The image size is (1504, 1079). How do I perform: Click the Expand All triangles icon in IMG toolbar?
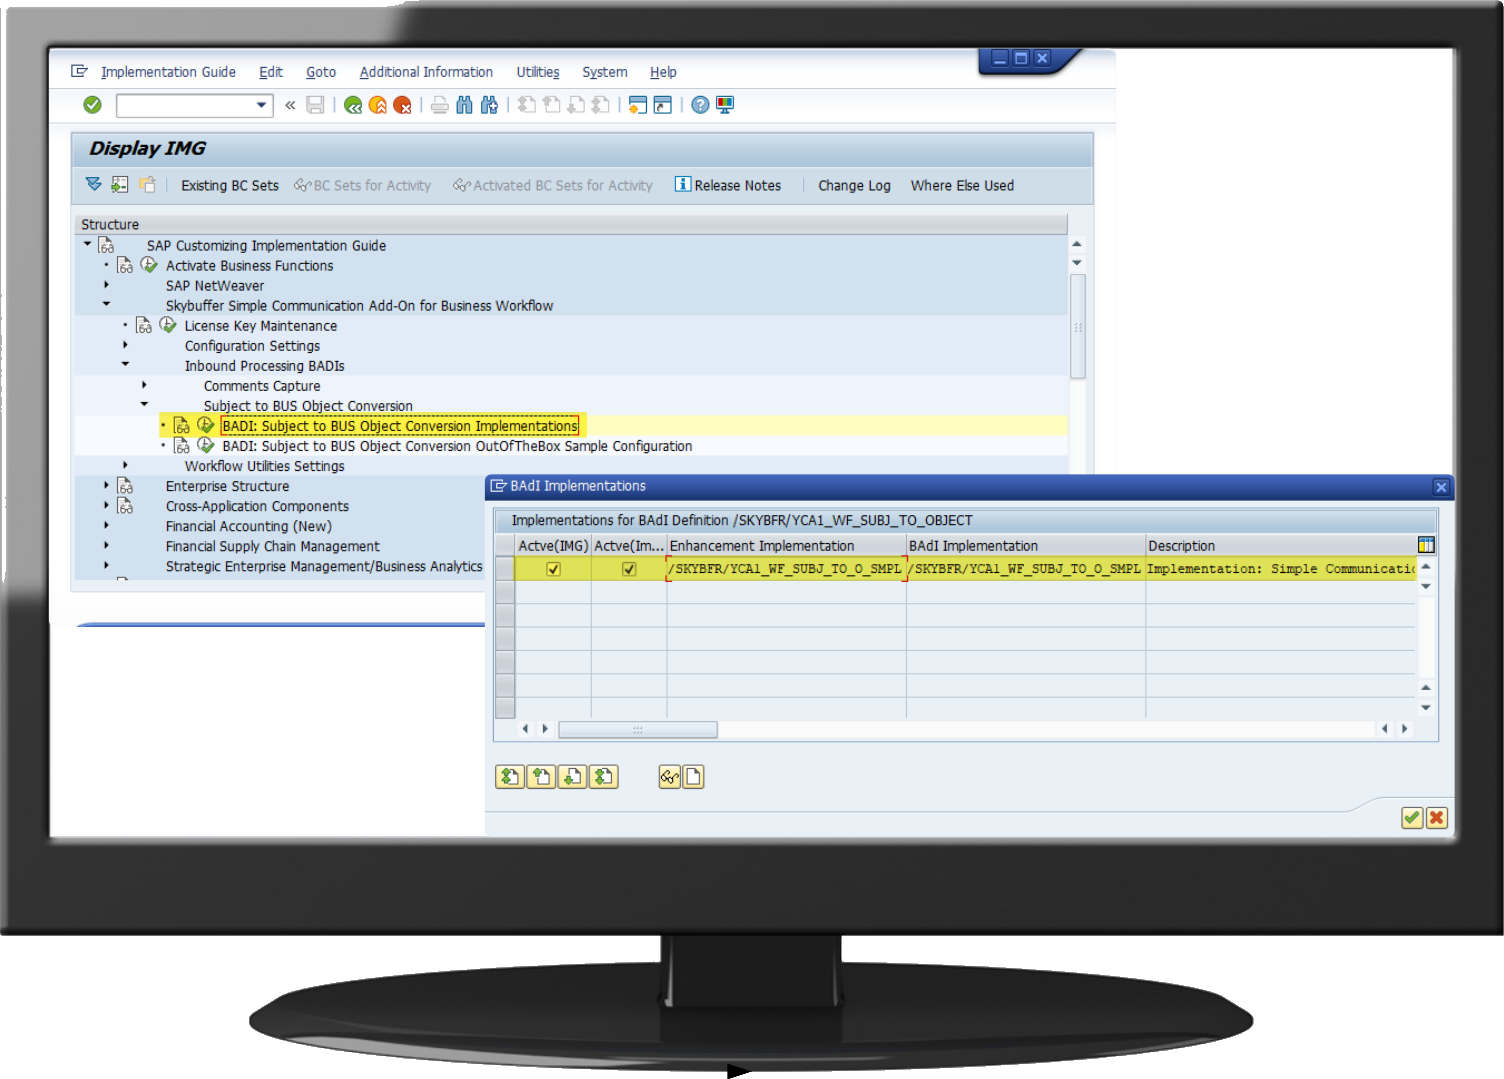pos(94,184)
